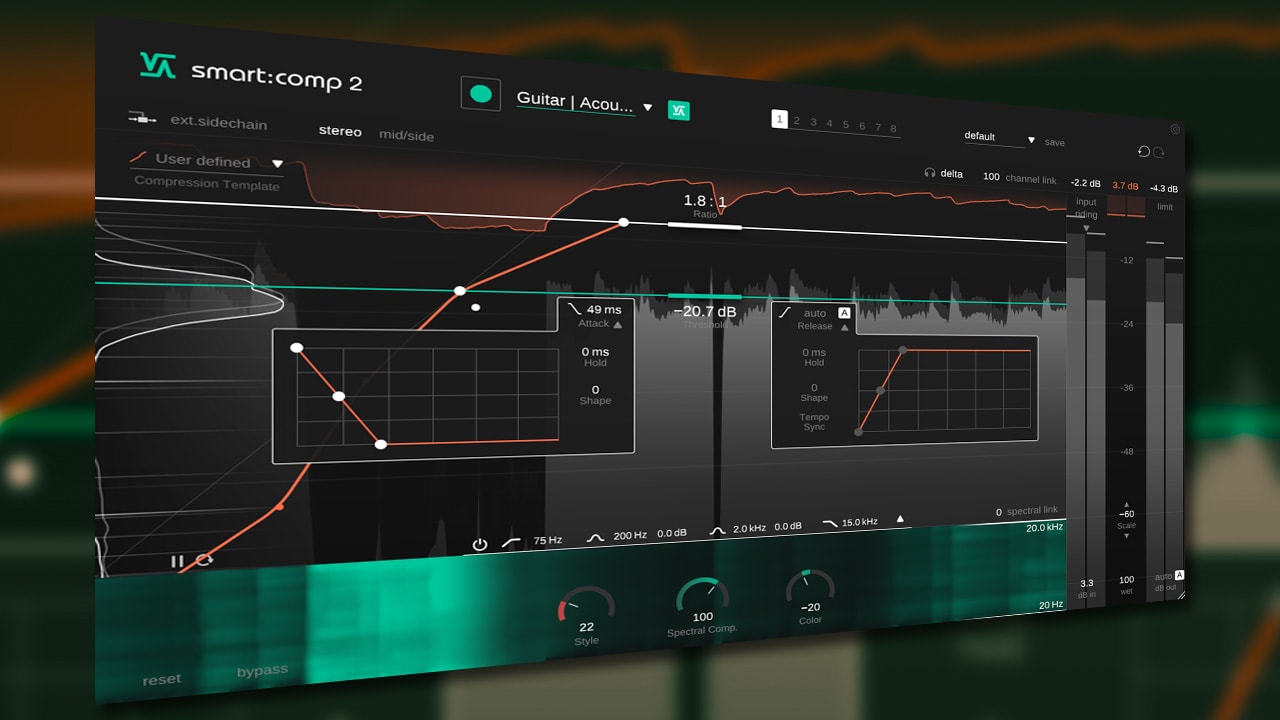Expand the User defined compression template menu

(x=277, y=163)
